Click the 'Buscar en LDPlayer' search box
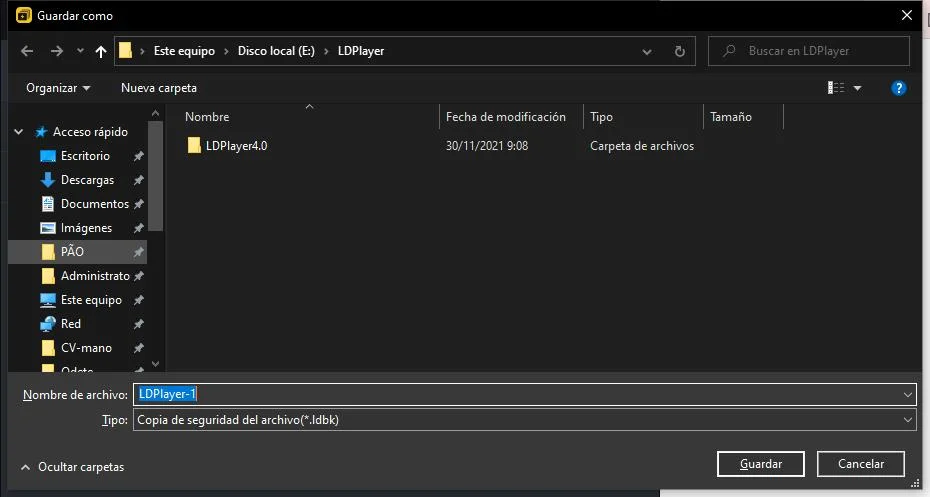The height and width of the screenshot is (497, 930). click(808, 51)
